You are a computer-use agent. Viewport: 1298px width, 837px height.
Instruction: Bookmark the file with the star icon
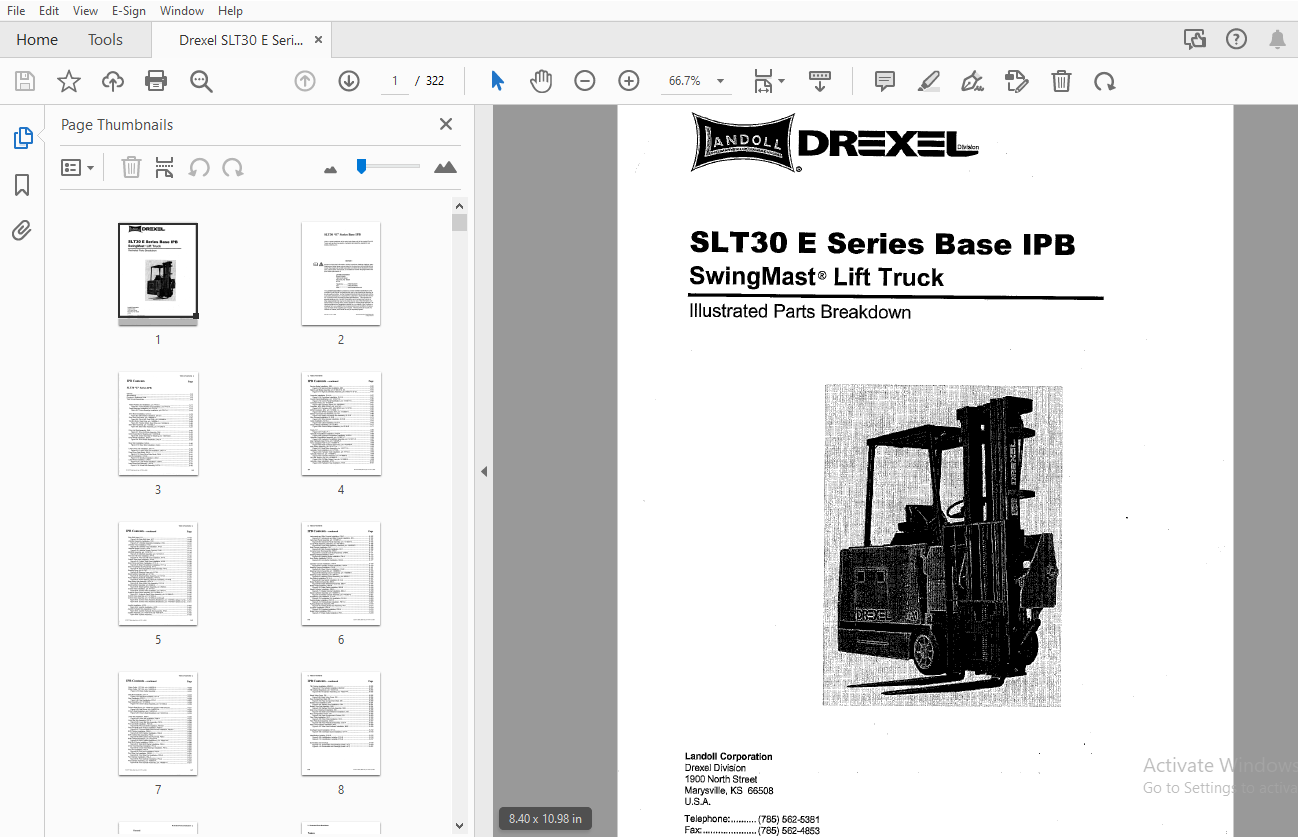click(x=69, y=81)
